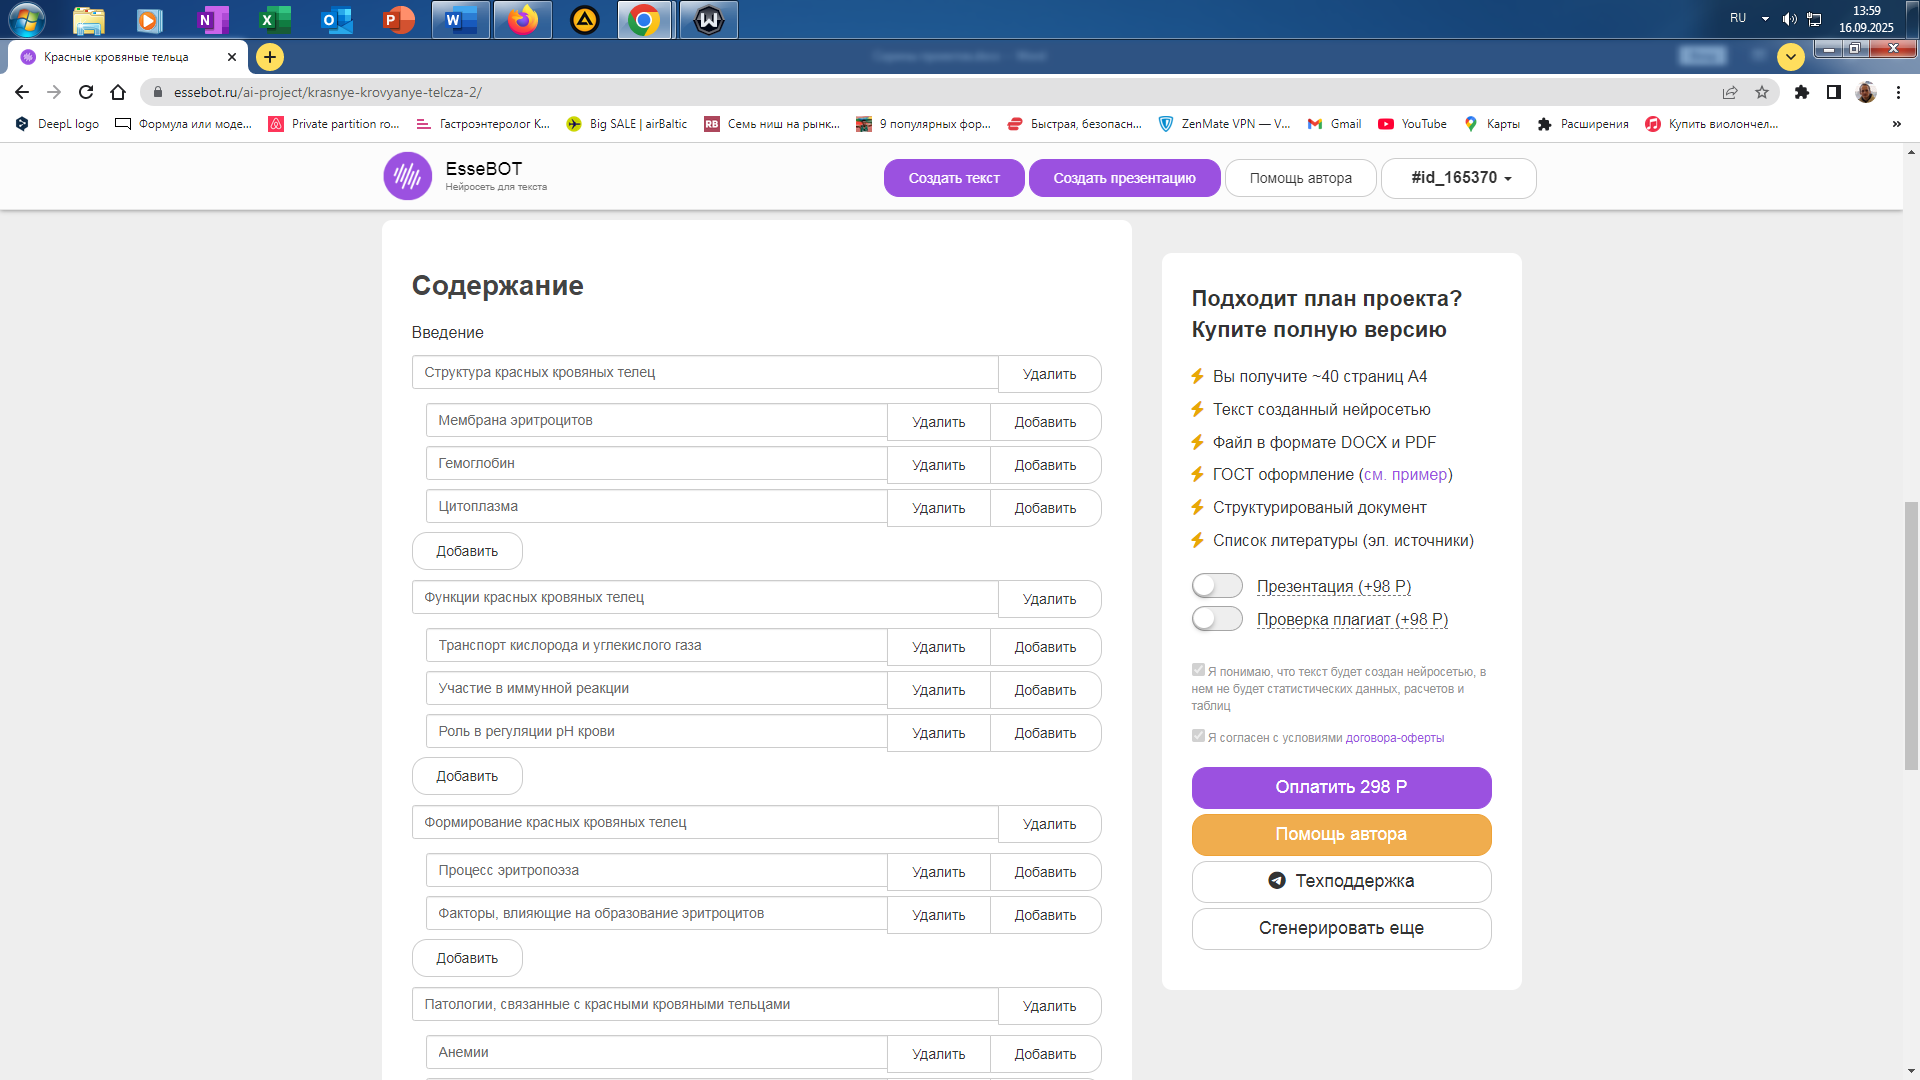Click the Гемоглобин section input field

[x=656, y=464]
